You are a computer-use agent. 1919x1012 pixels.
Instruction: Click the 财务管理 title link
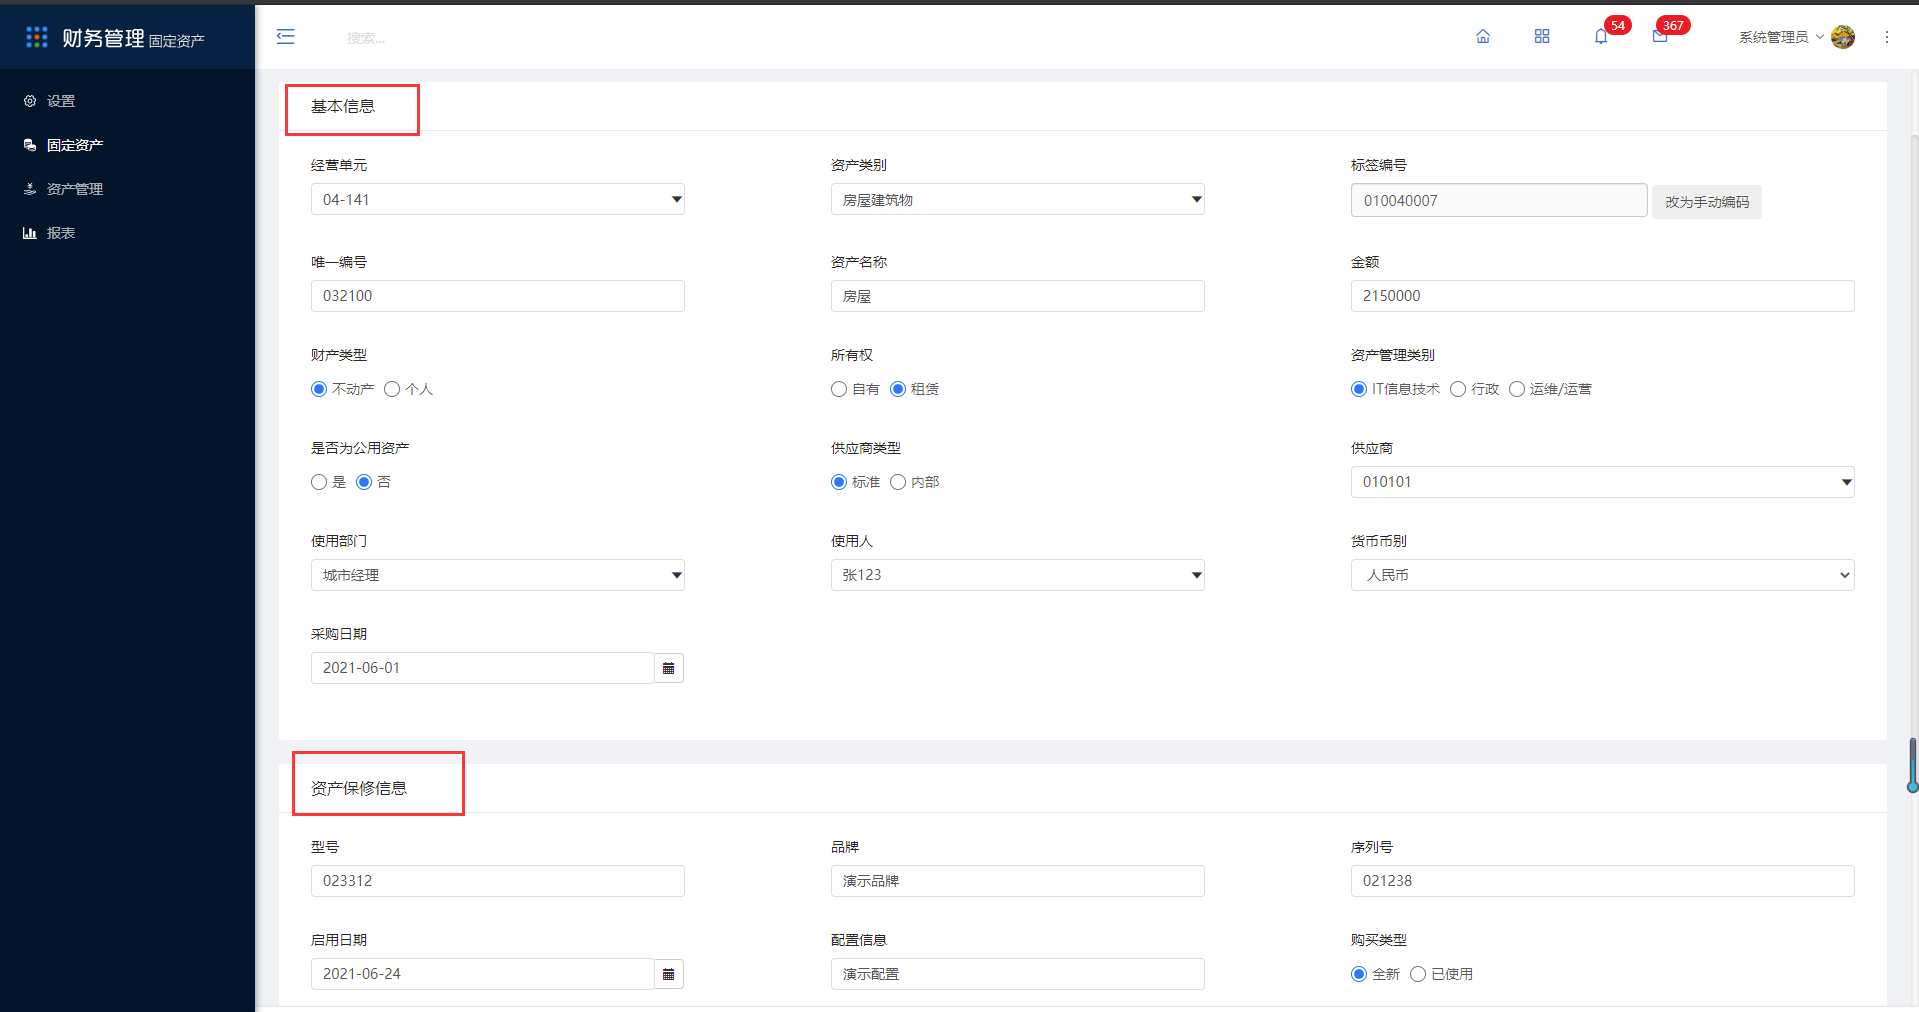(x=103, y=38)
